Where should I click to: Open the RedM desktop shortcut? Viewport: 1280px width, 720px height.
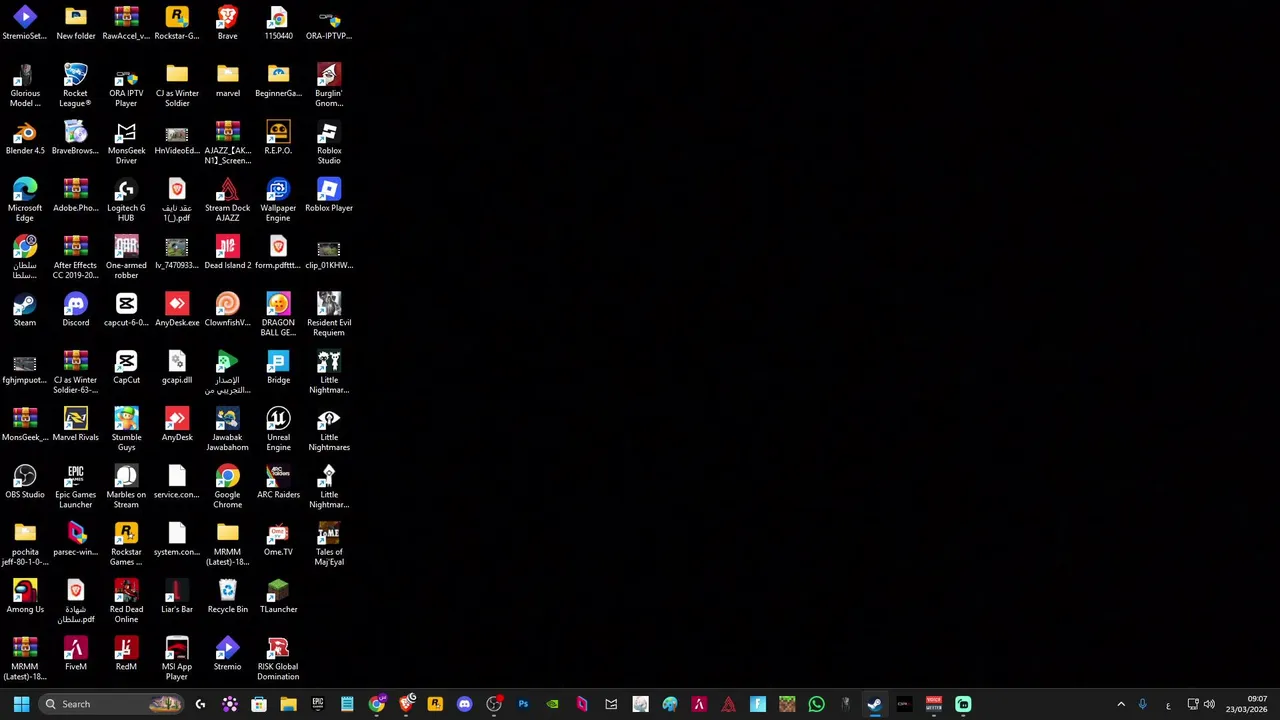click(126, 654)
